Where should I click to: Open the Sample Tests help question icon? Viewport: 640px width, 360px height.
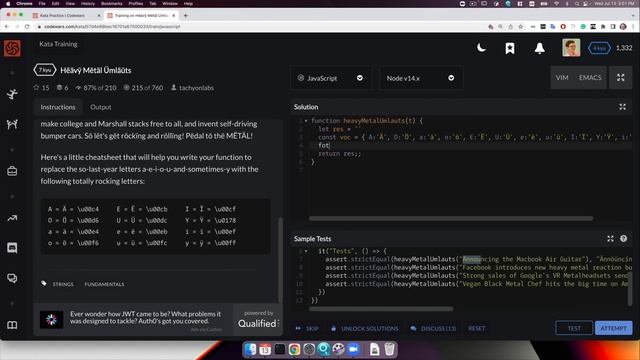[x=623, y=239]
